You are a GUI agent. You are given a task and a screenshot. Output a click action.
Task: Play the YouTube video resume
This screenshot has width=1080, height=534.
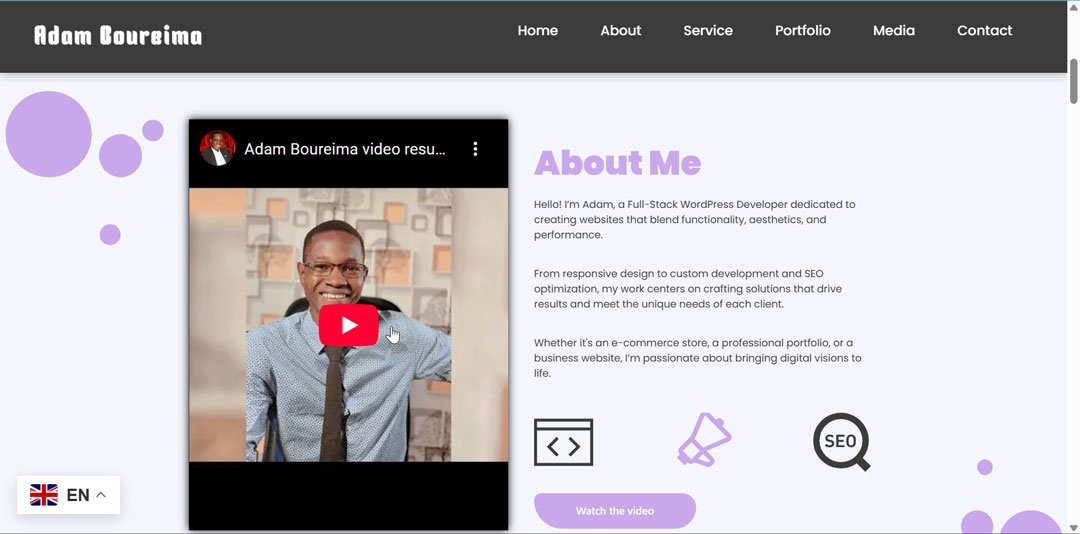pyautogui.click(x=348, y=325)
